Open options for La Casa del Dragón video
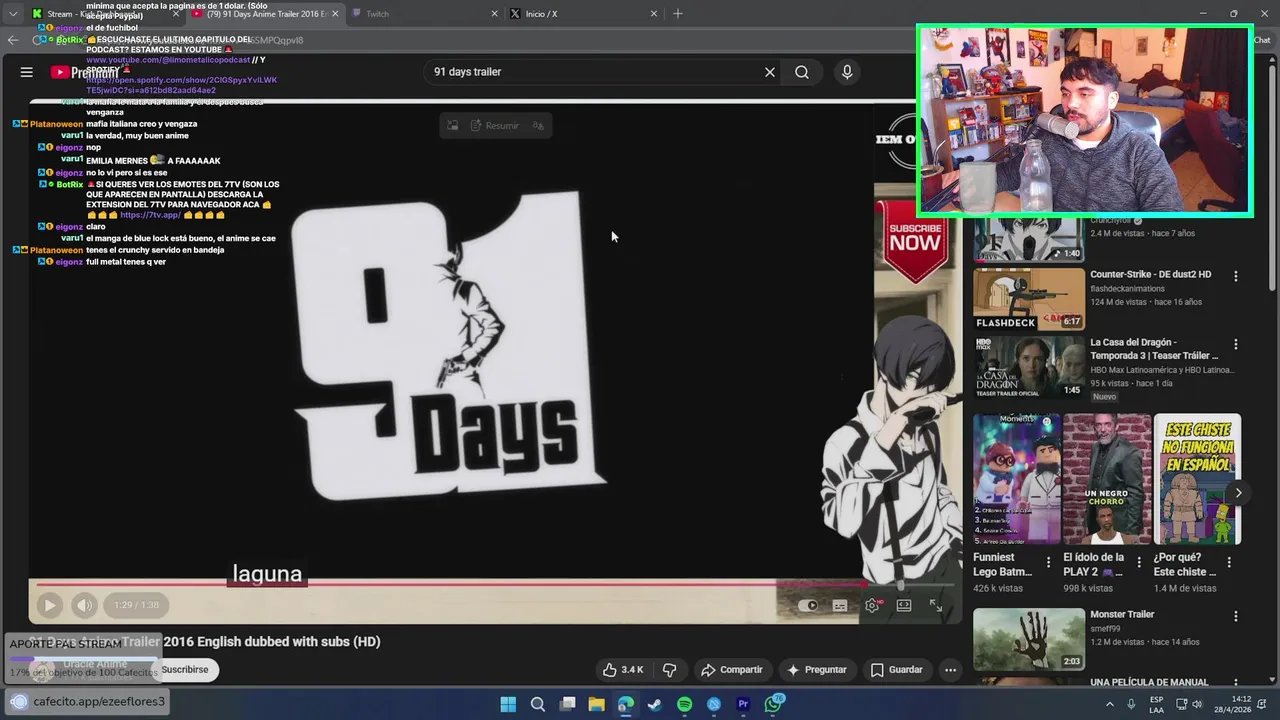This screenshot has width=1280, height=720. [x=1235, y=344]
